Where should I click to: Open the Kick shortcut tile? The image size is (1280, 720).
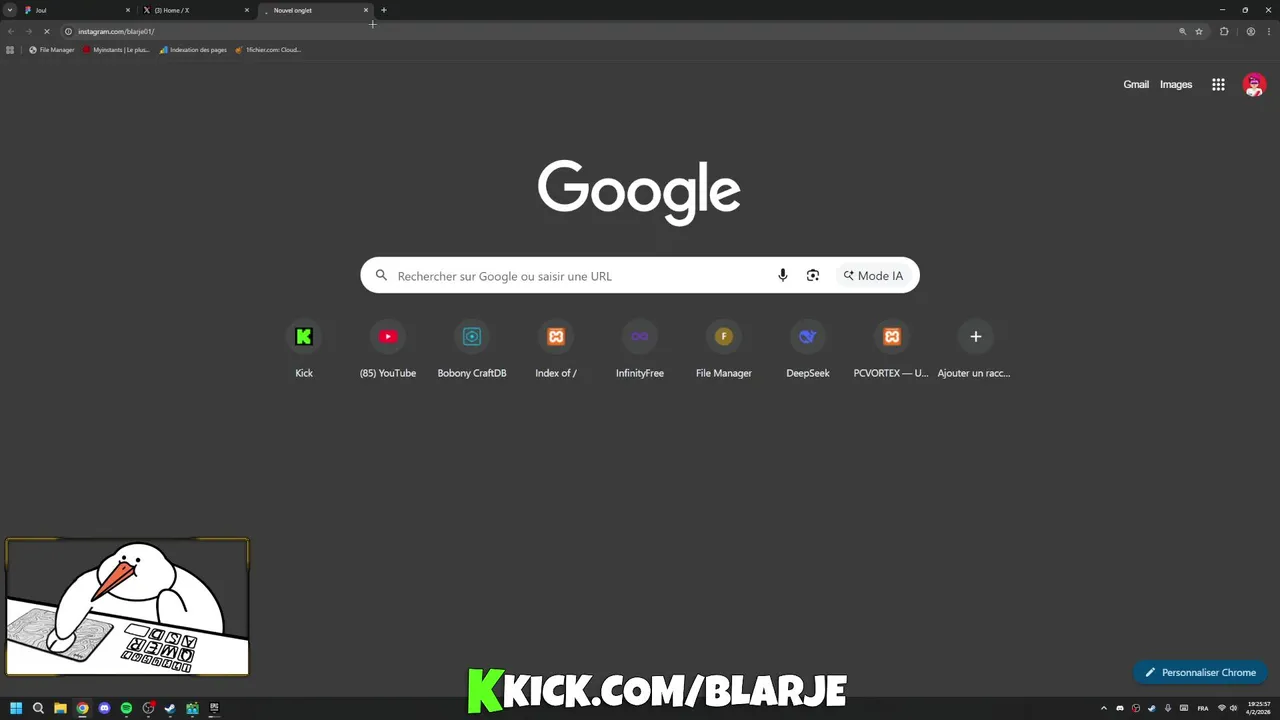(304, 349)
